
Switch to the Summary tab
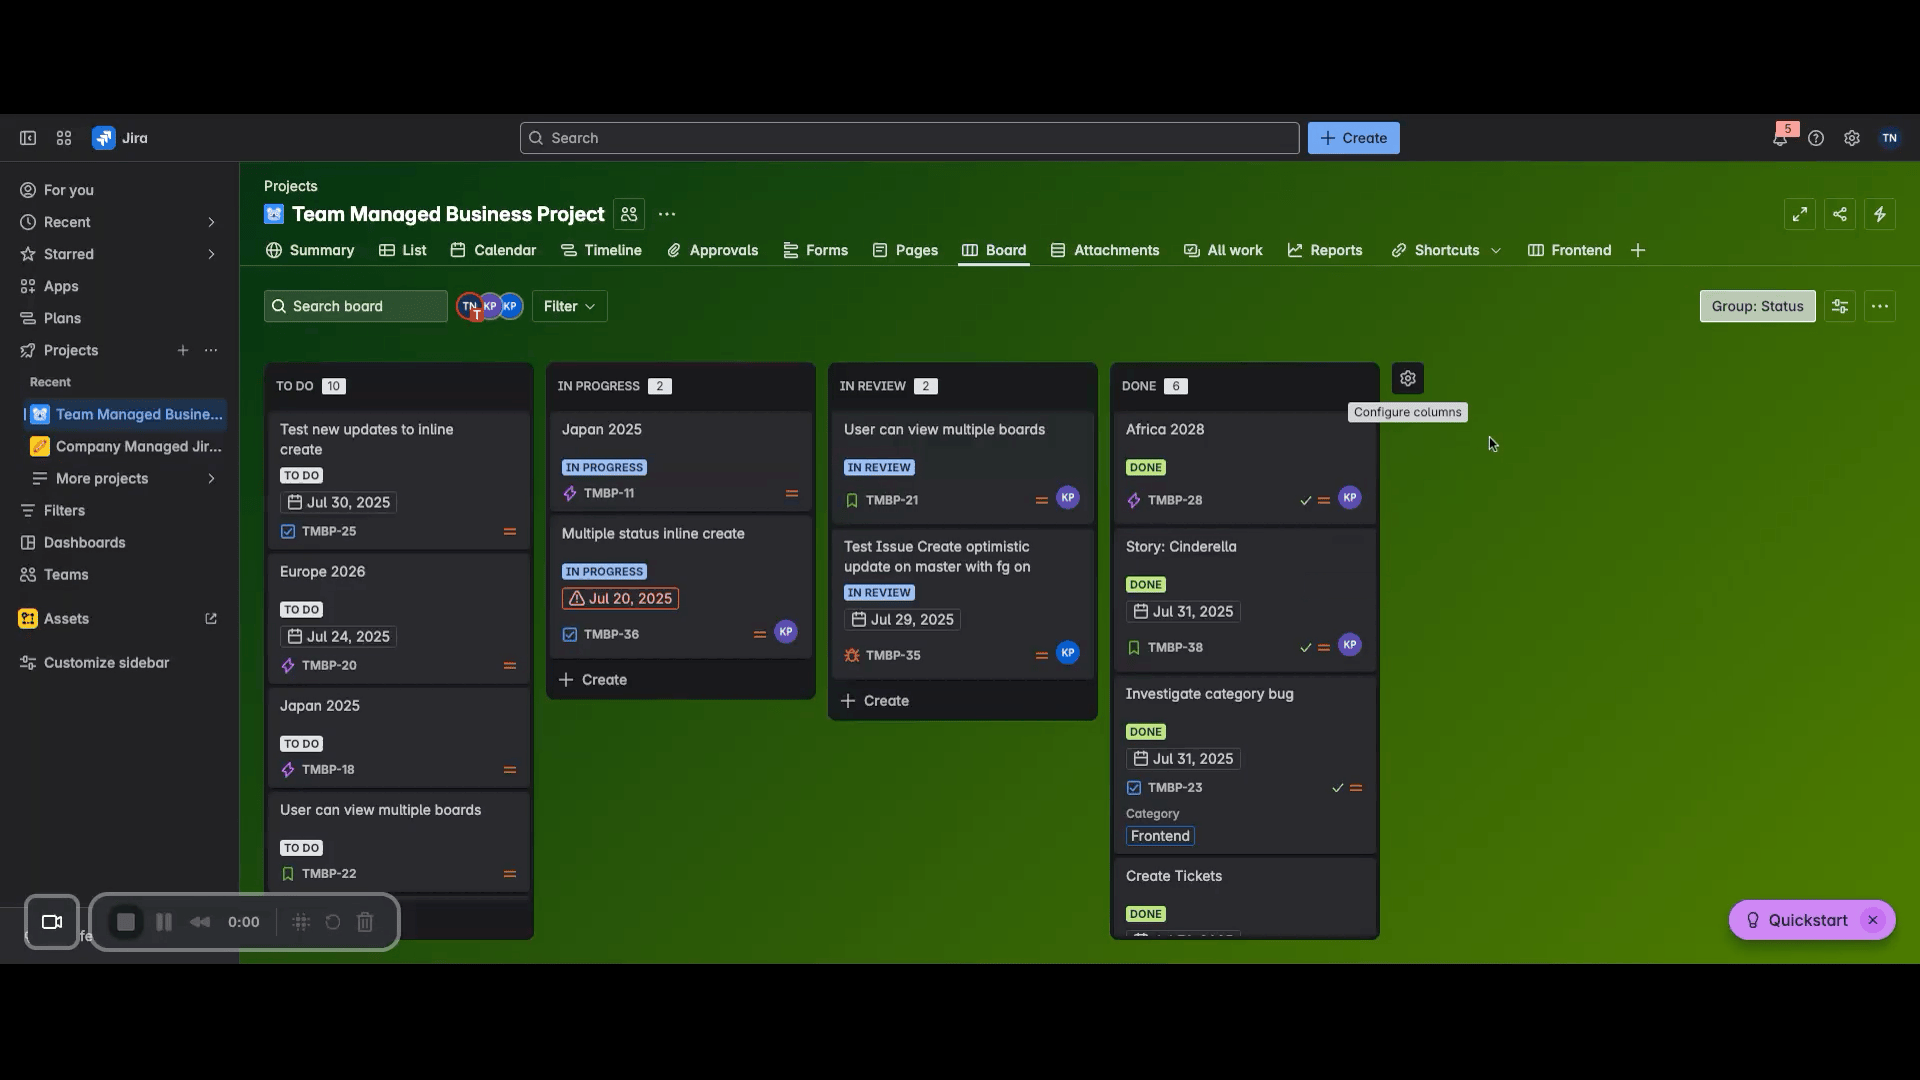310,250
